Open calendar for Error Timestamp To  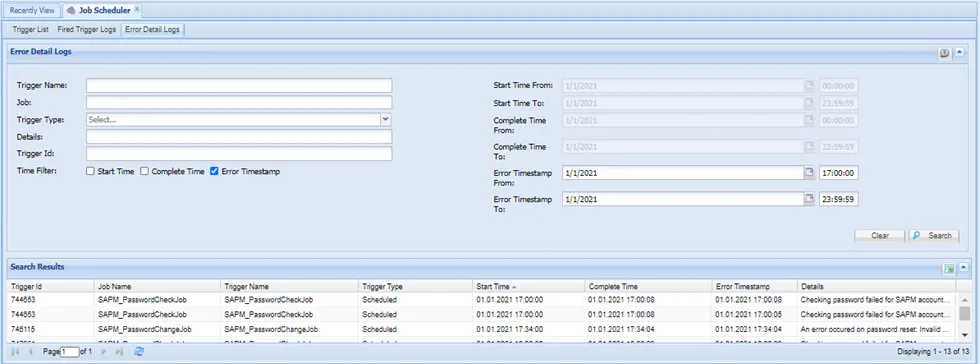809,199
